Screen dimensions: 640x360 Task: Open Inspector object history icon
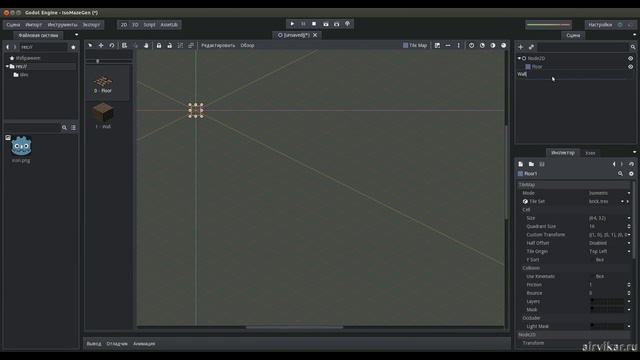[x=631, y=164]
